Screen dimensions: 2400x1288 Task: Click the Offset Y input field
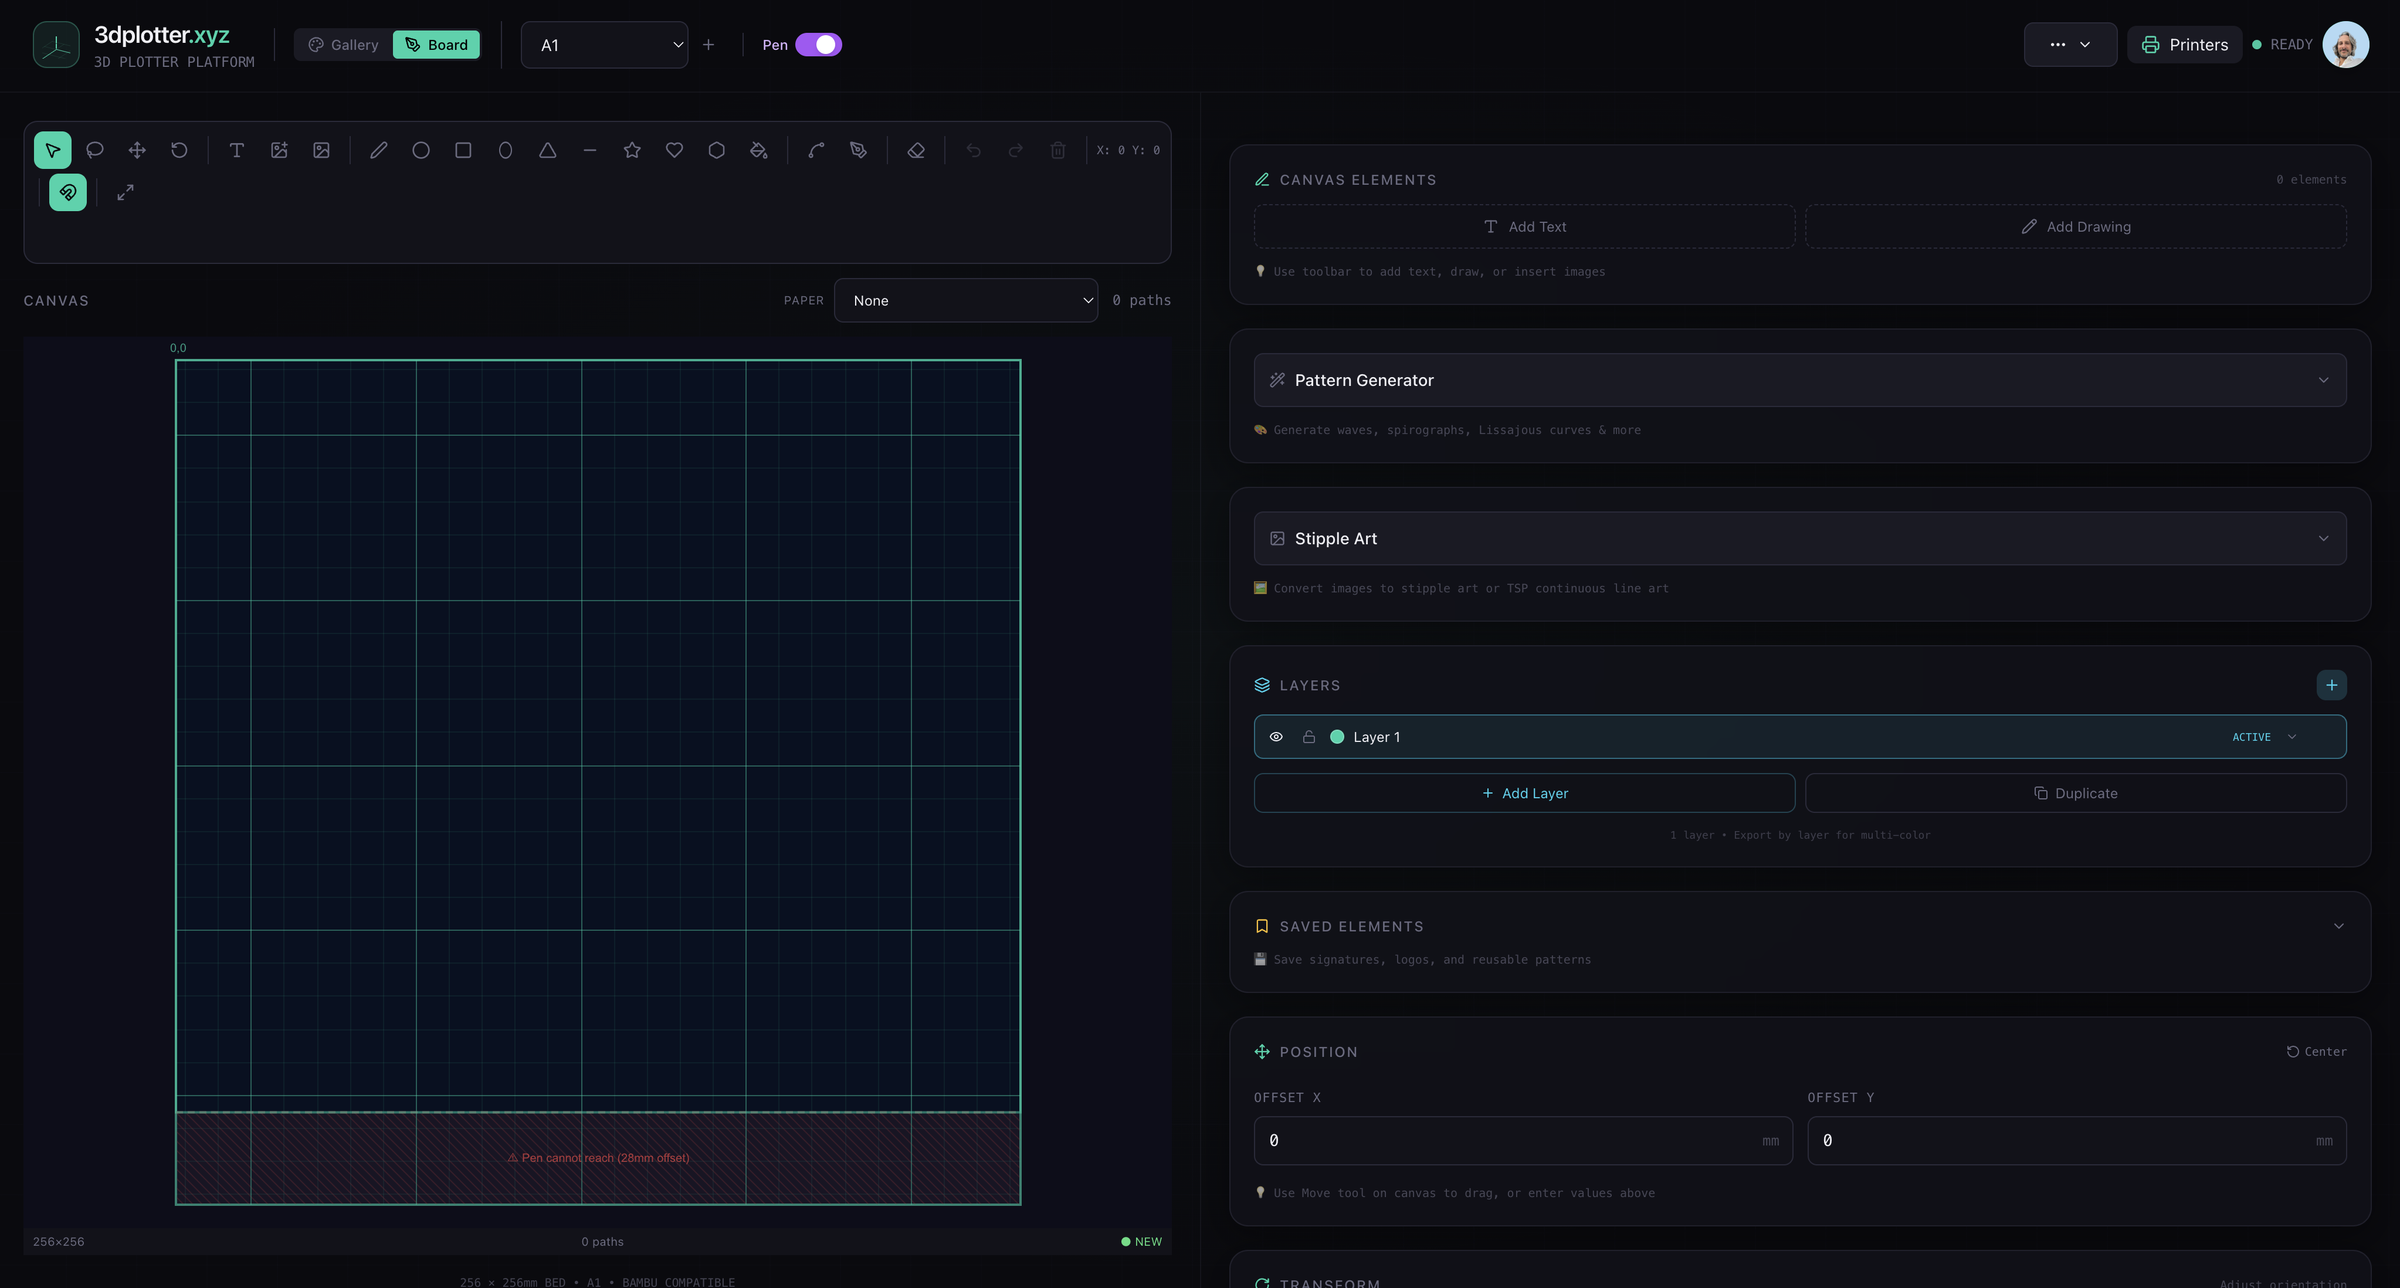tap(2077, 1141)
